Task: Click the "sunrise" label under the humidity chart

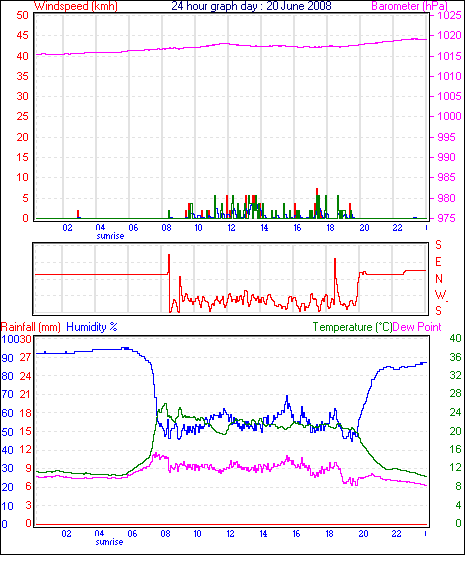Action: point(109,542)
